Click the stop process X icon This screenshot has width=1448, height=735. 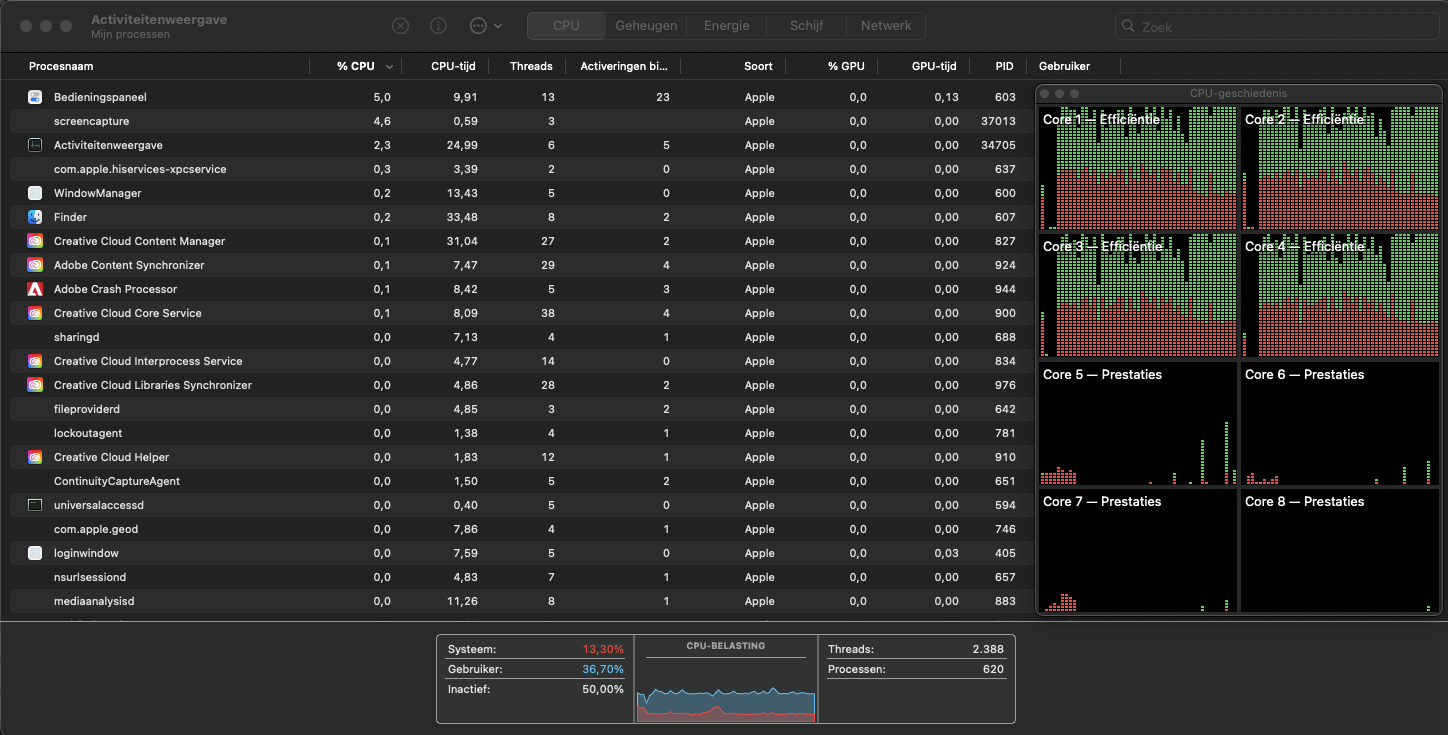pyautogui.click(x=400, y=26)
